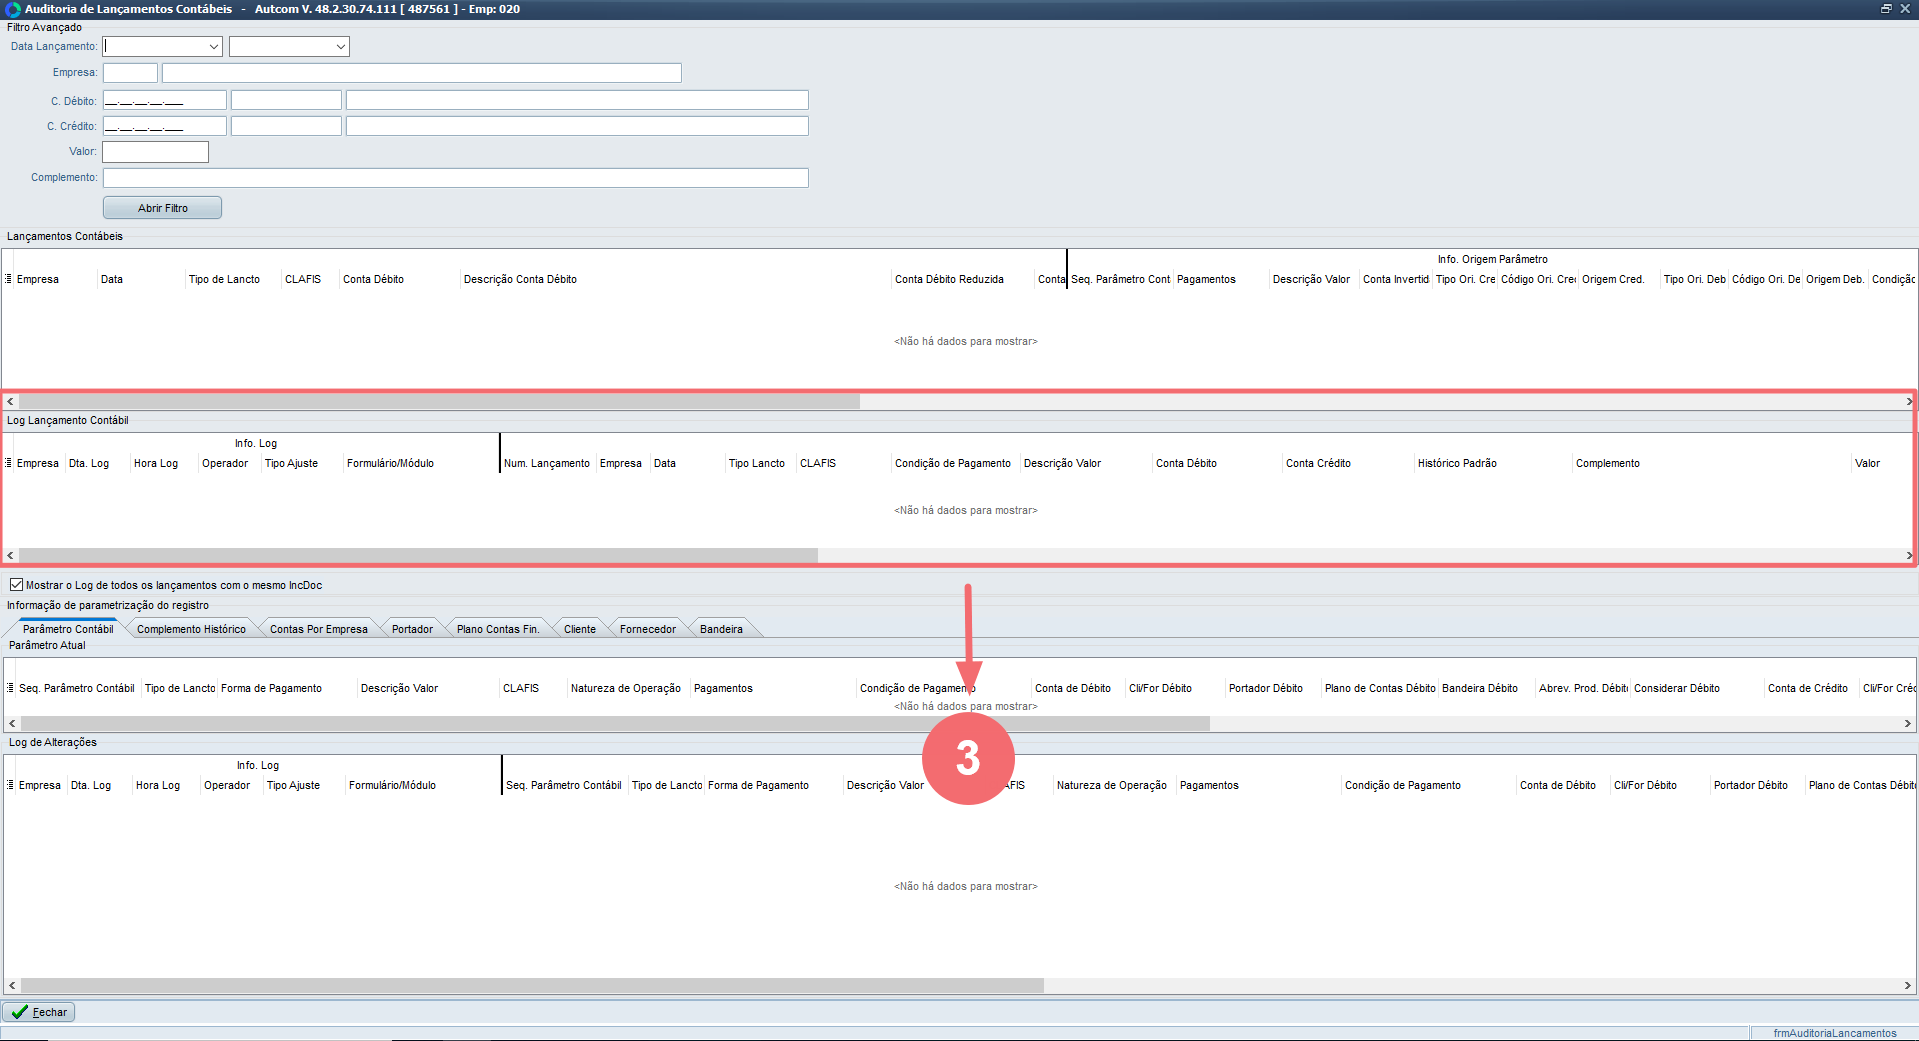Click C. Débito description field
Image resolution: width=1919 pixels, height=1041 pixels.
577,100
